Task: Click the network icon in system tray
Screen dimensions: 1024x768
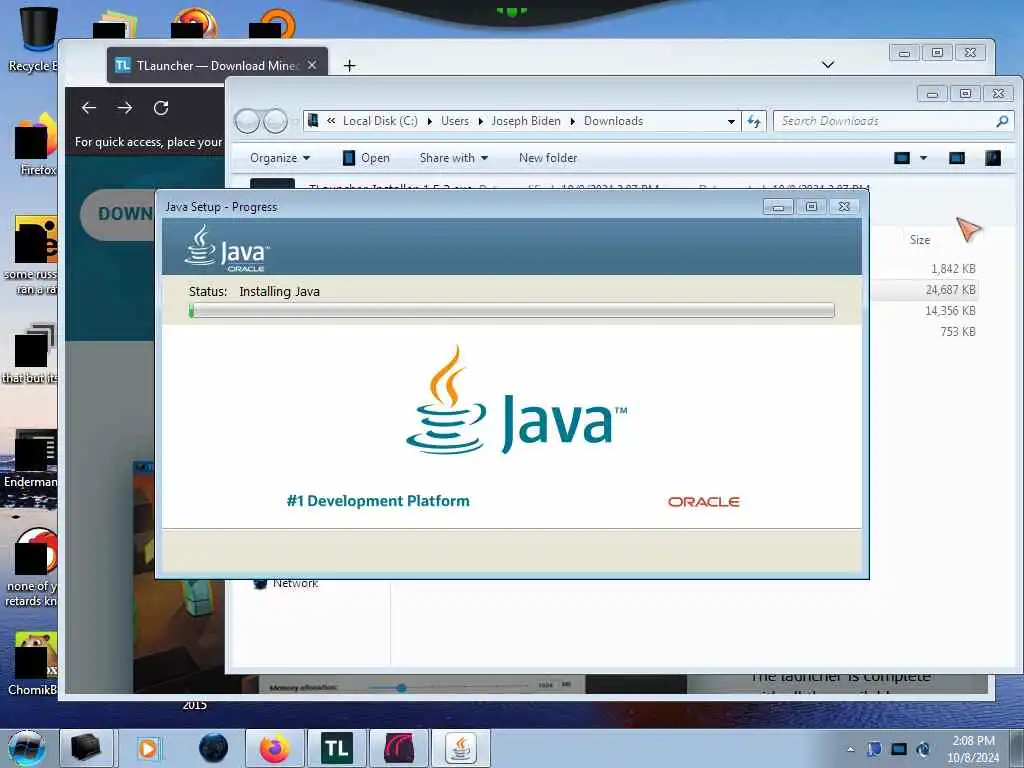Action: pyautogui.click(x=899, y=749)
